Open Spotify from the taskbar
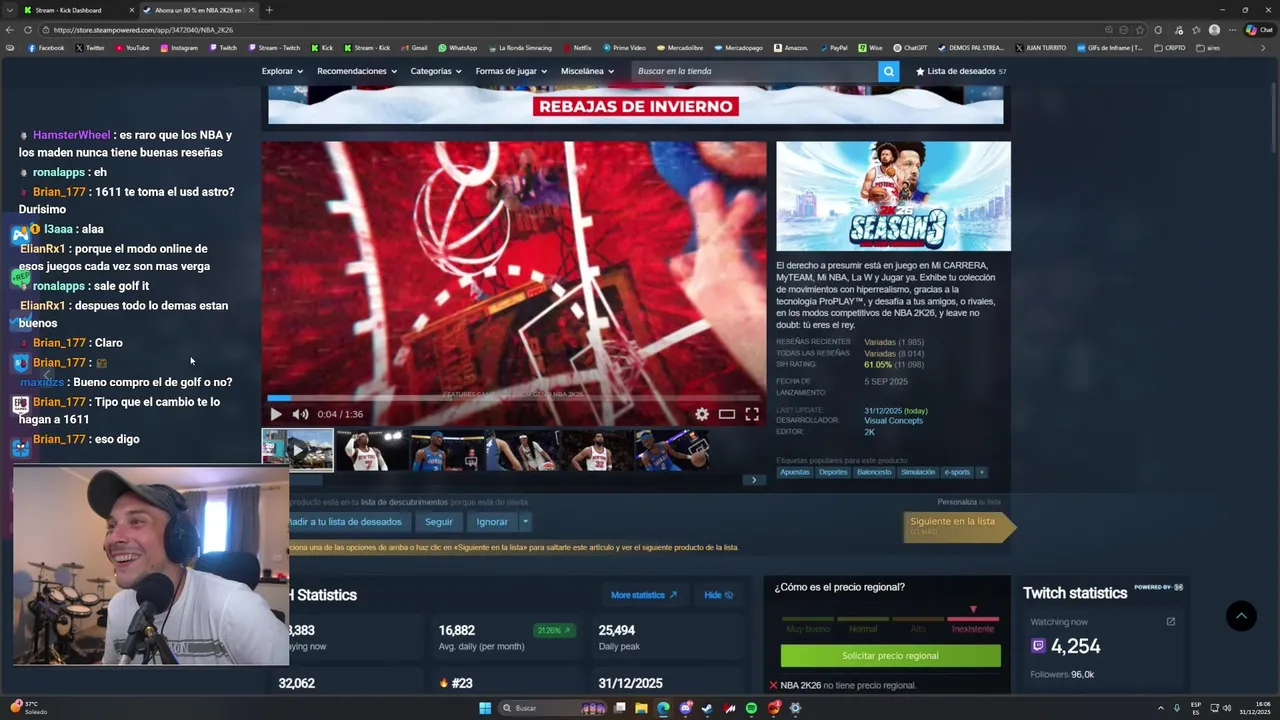Image resolution: width=1280 pixels, height=720 pixels. click(751, 708)
